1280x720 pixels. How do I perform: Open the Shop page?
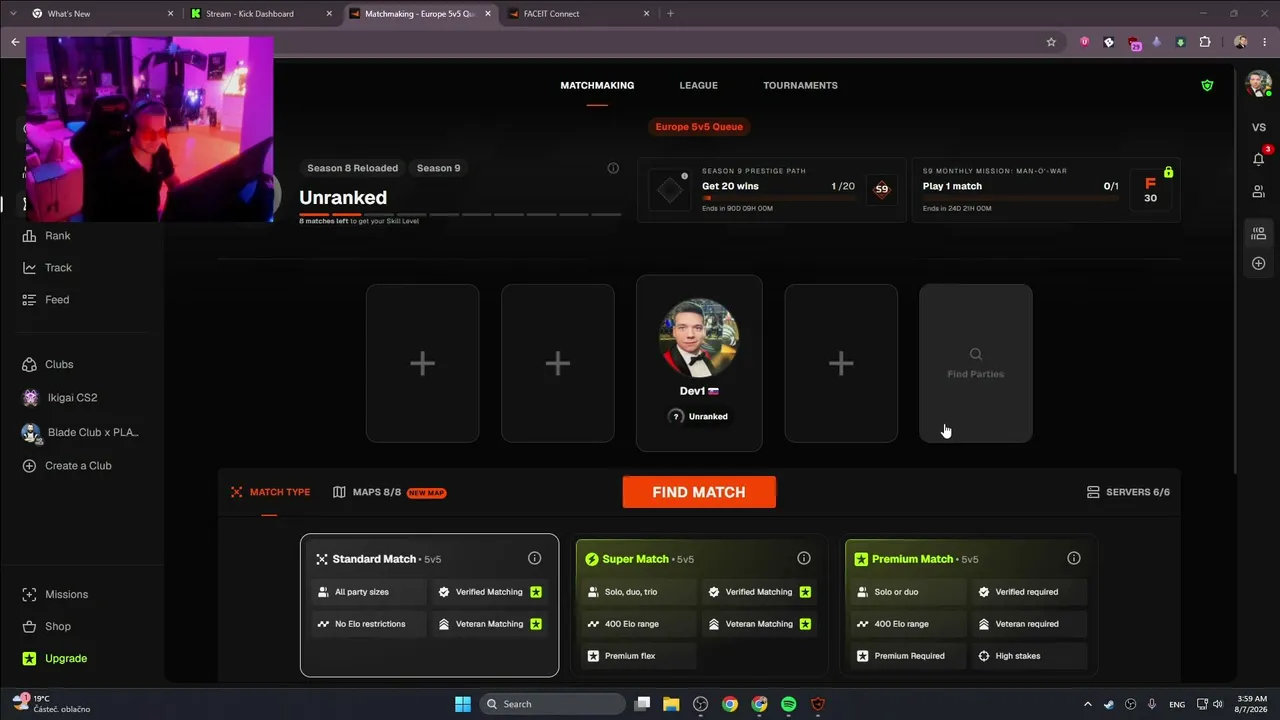tap(46, 627)
